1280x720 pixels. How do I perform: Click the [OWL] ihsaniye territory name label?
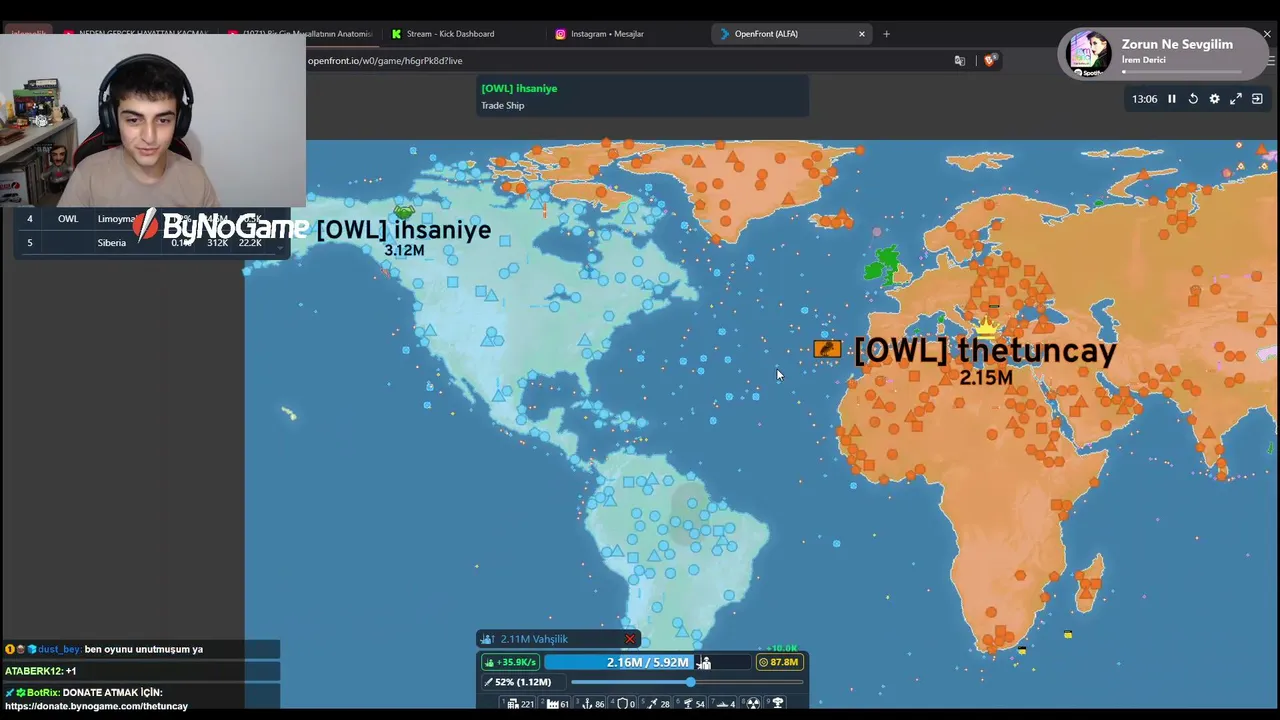coord(404,230)
